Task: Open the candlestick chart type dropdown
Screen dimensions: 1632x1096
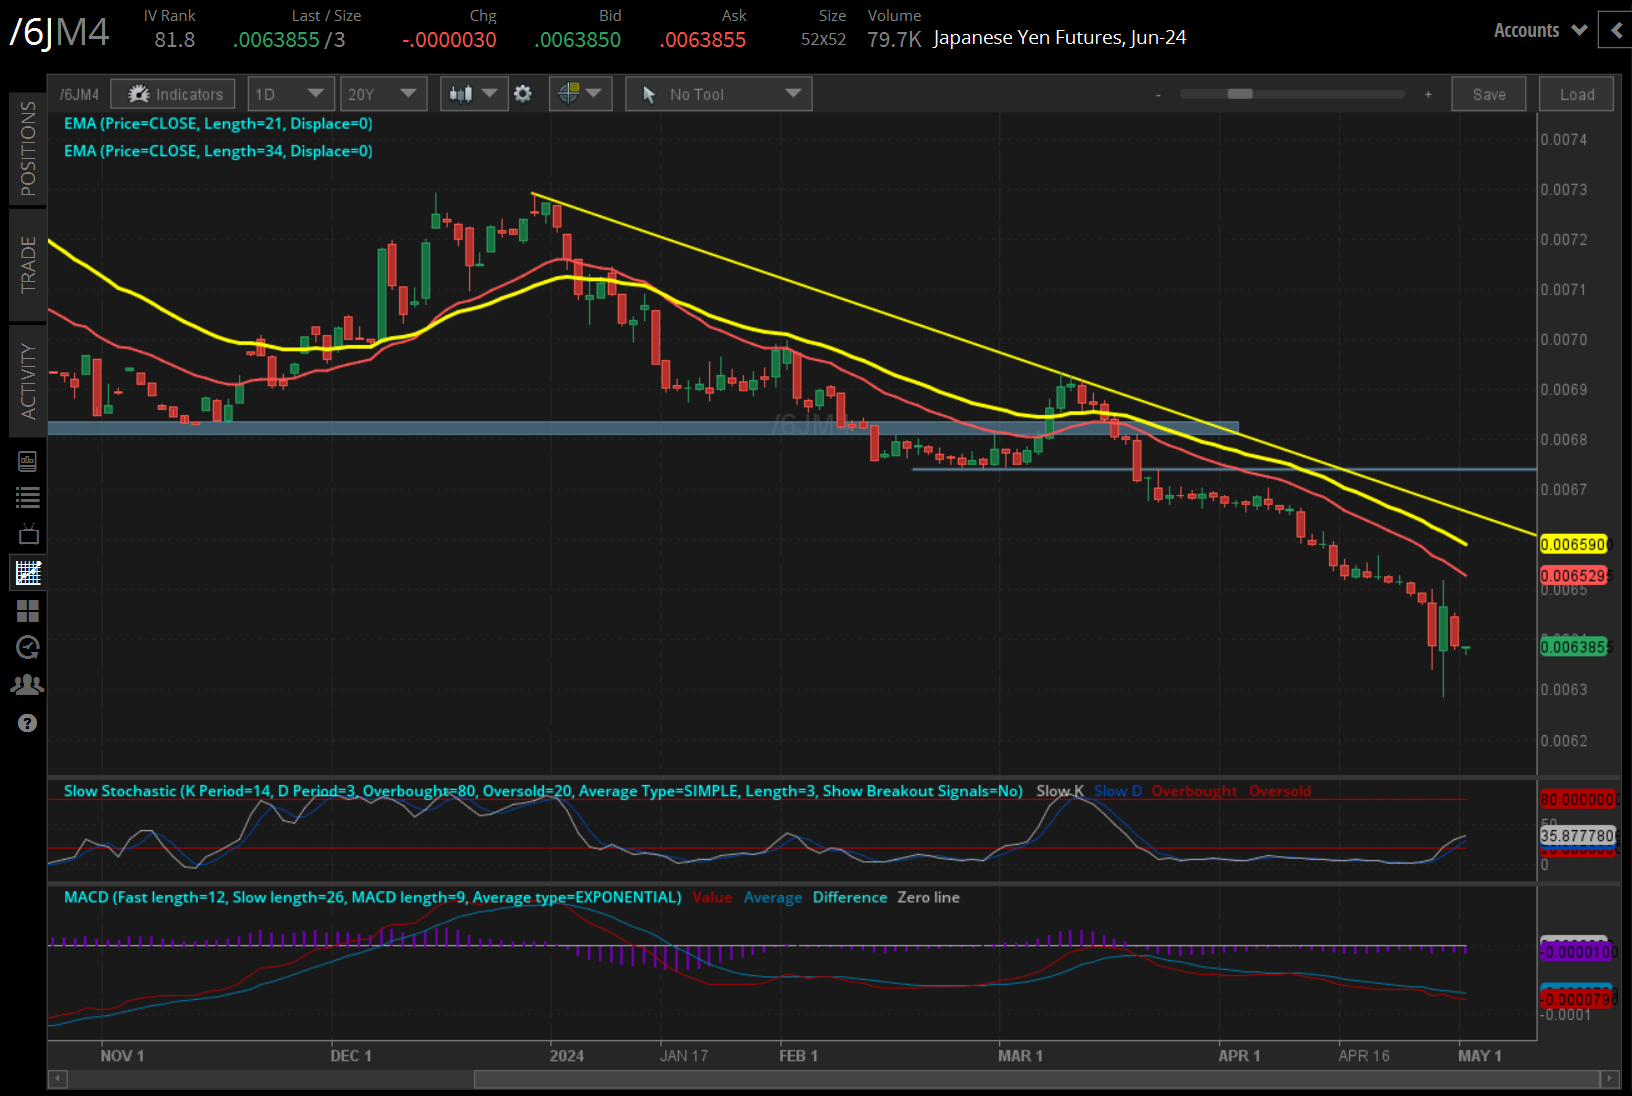Action: coord(473,94)
